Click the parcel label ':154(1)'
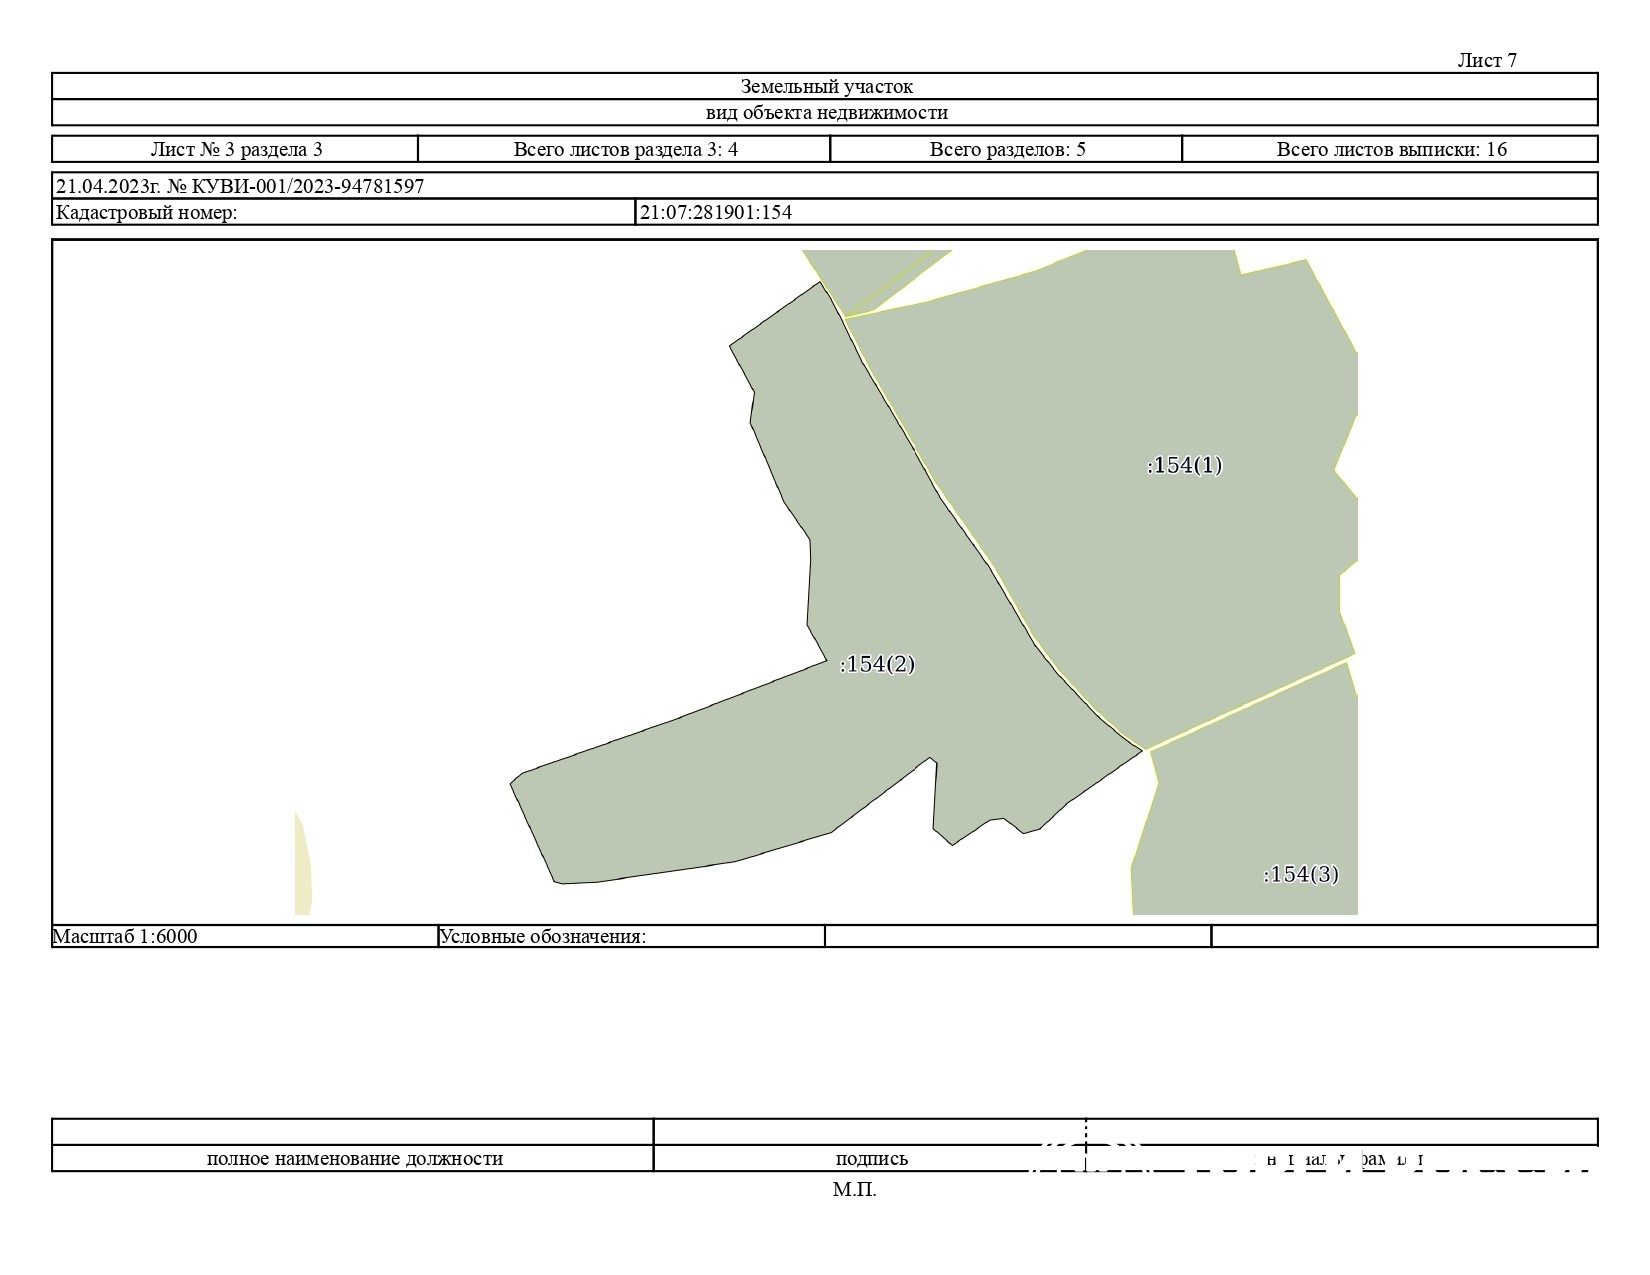This screenshot has height=1275, width=1650. point(1184,465)
